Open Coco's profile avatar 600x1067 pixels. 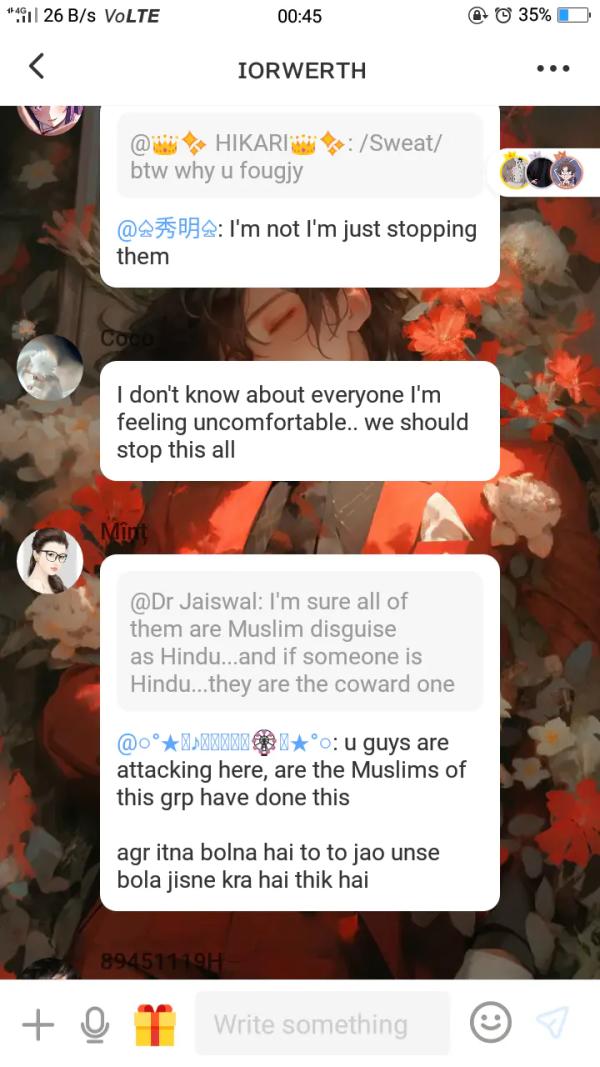click(50, 367)
